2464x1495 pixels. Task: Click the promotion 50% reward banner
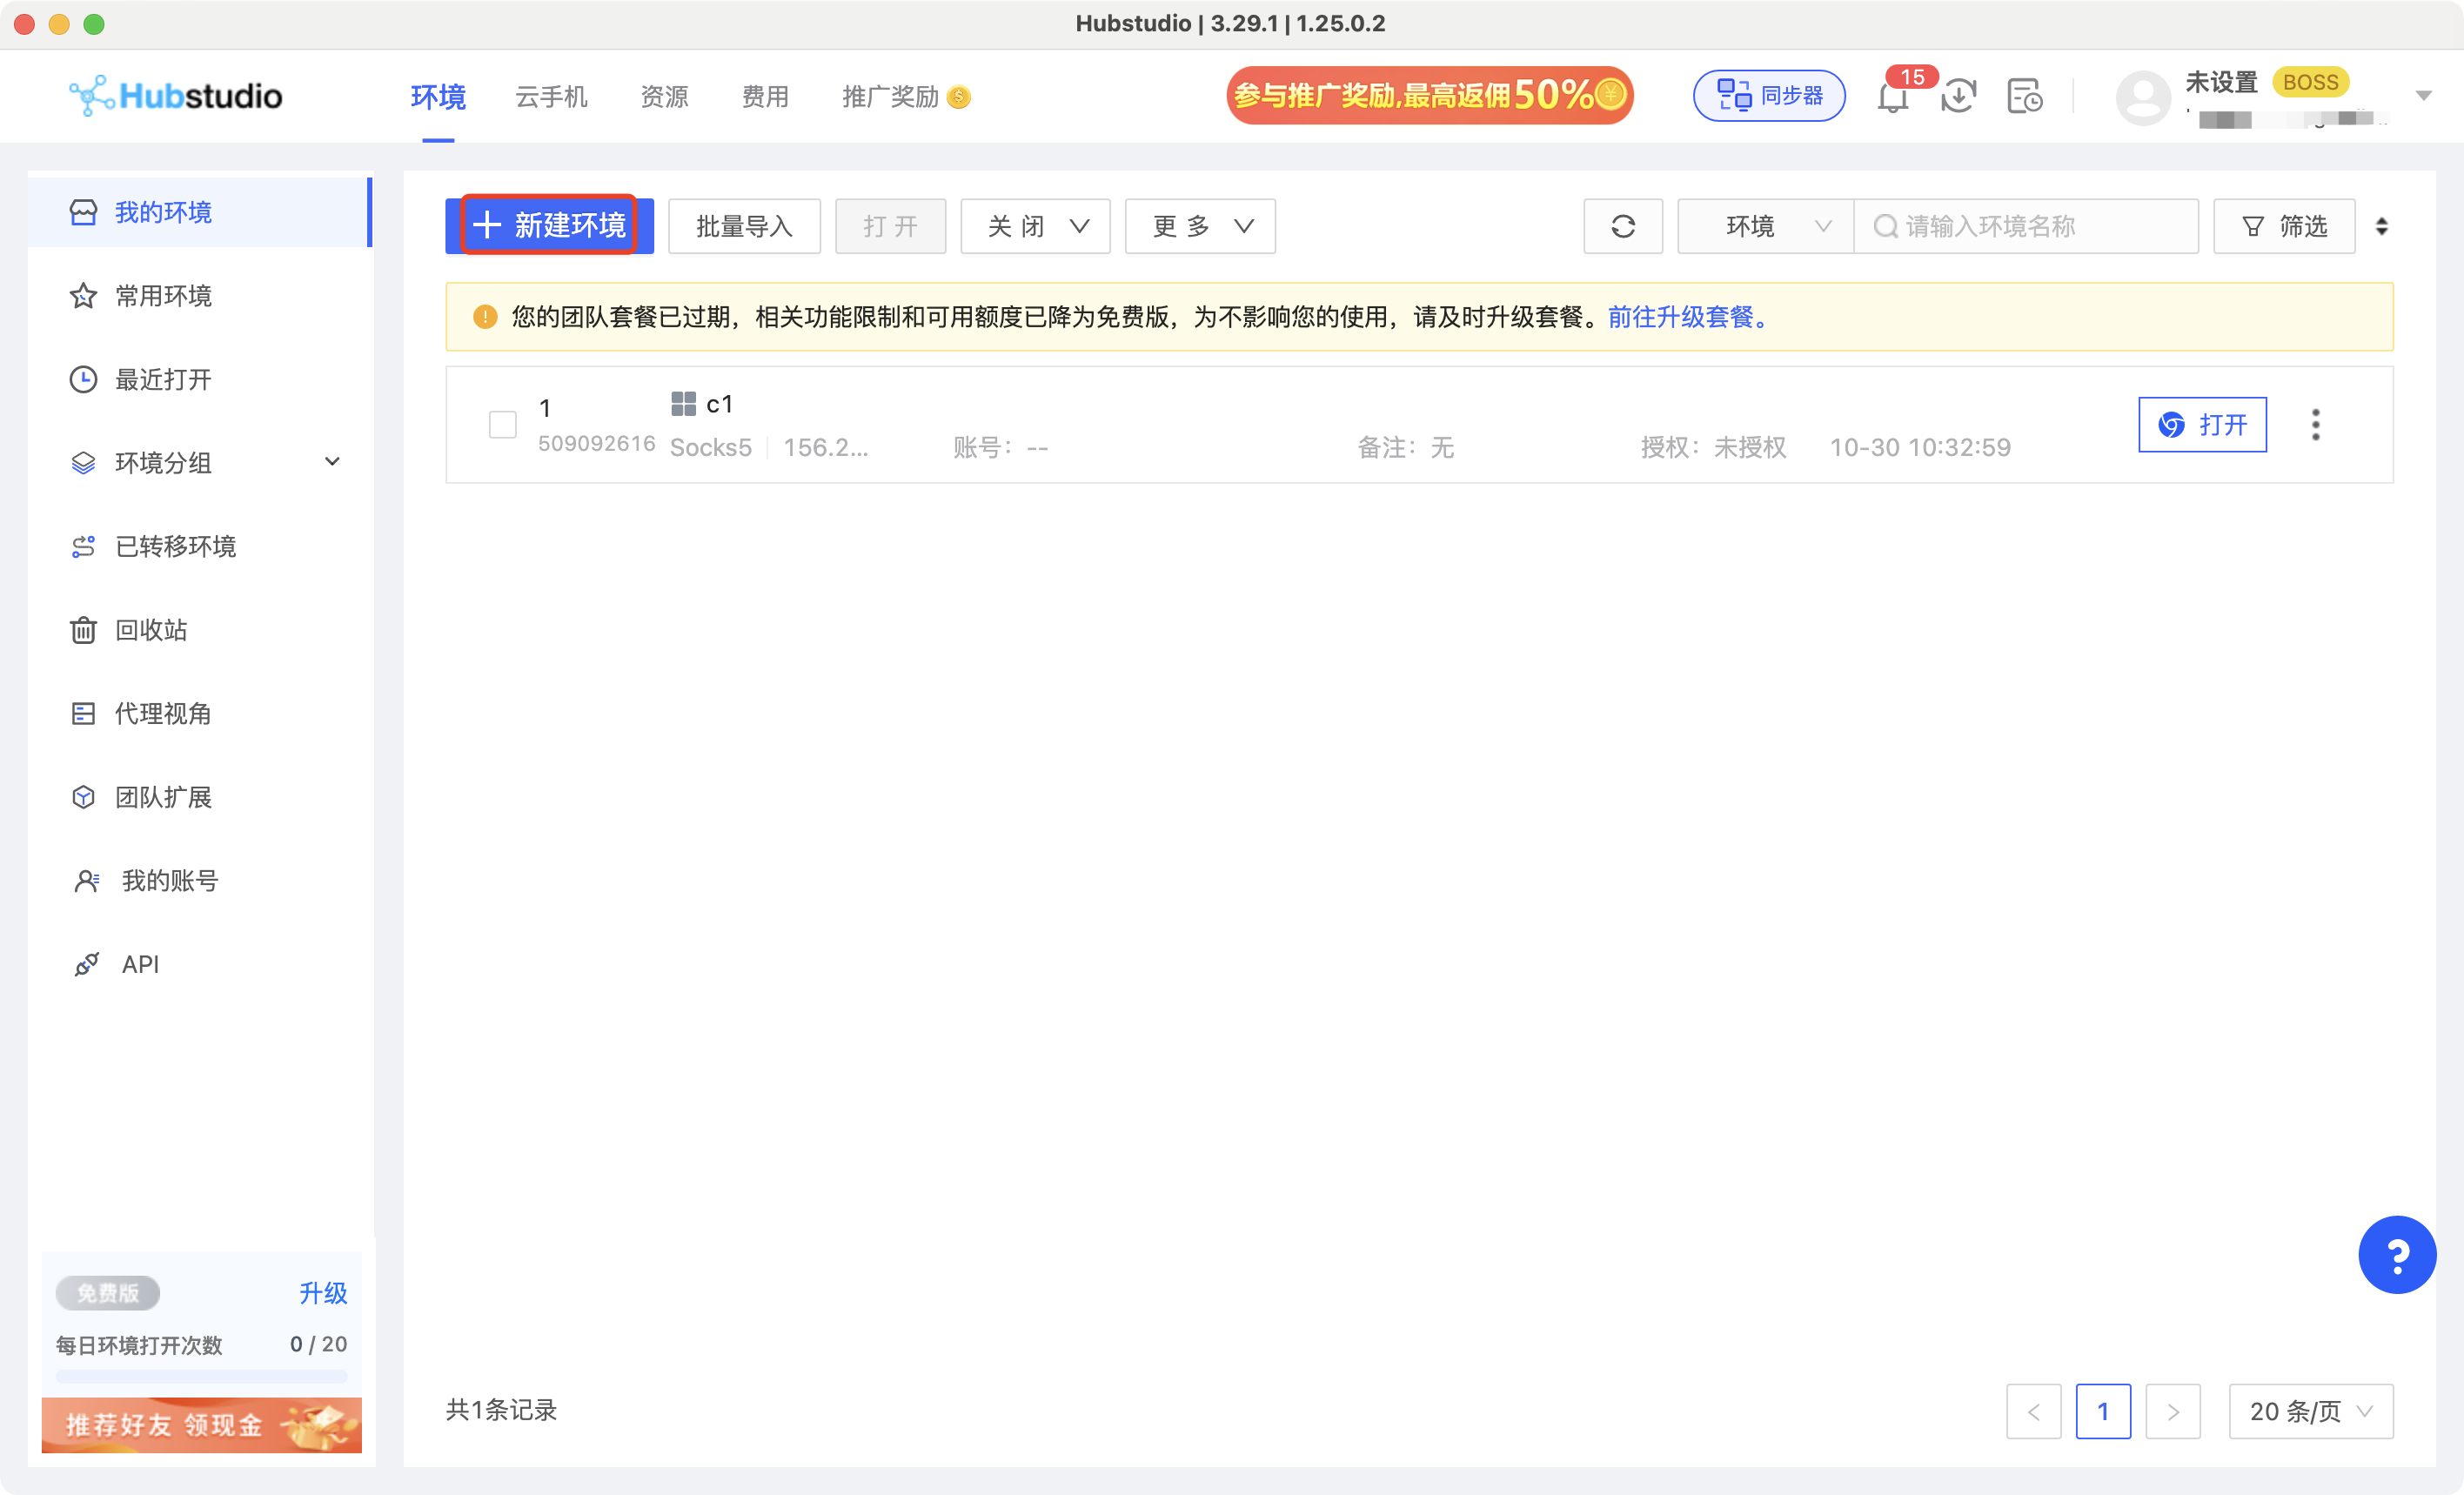coord(1430,96)
